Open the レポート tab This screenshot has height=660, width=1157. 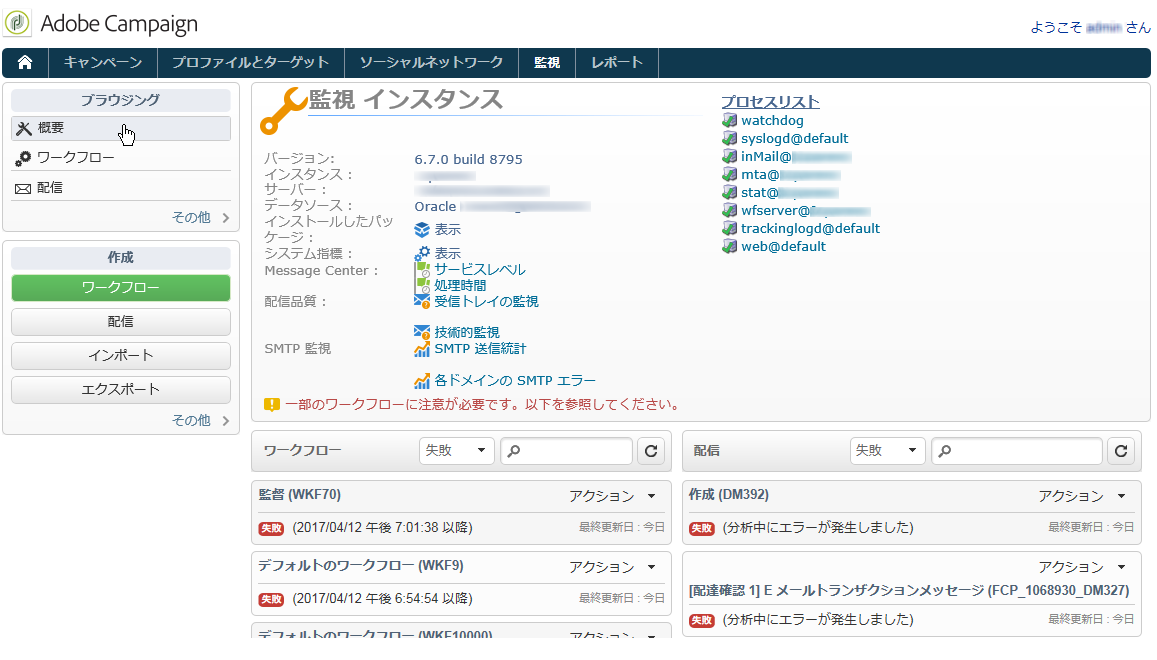[x=617, y=63]
